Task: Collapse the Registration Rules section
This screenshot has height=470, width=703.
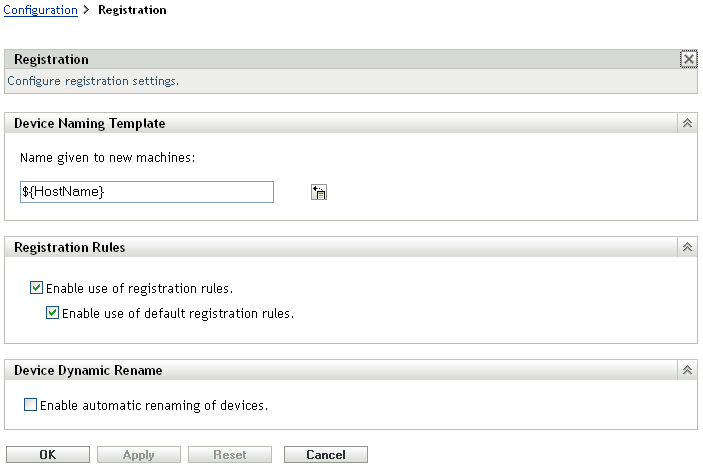Action: tap(688, 247)
